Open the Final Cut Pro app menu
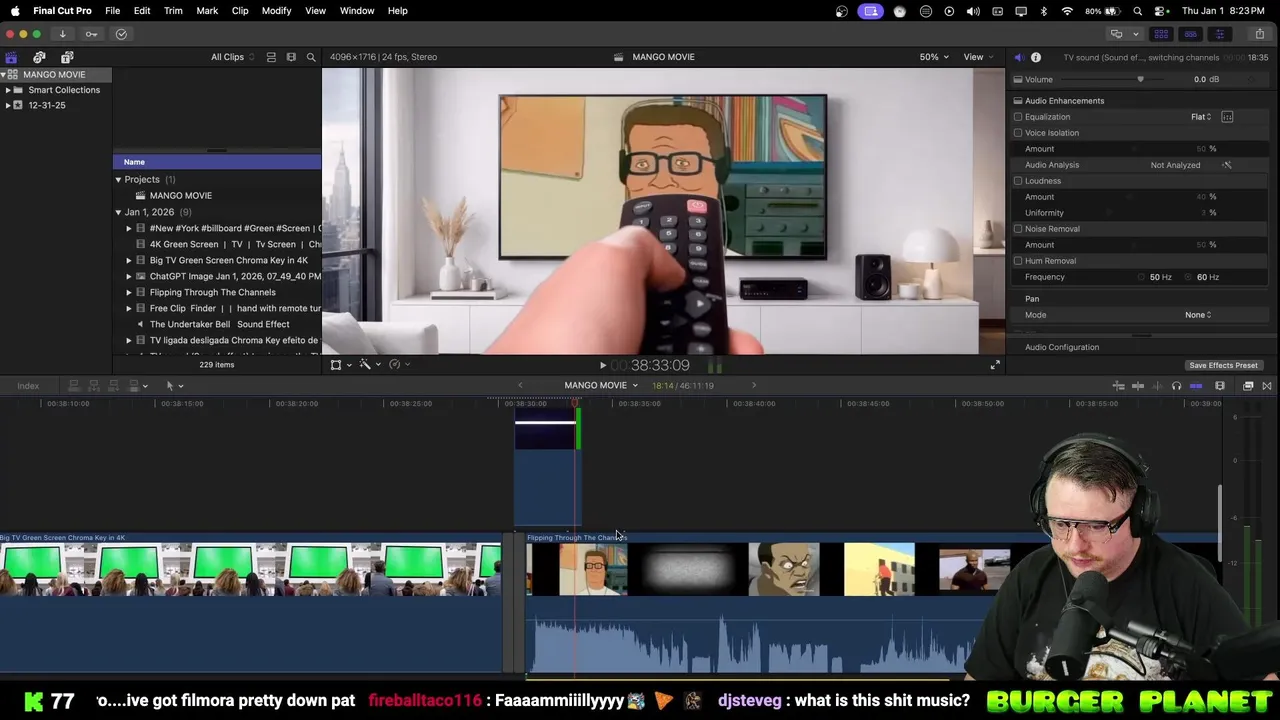 62,11
